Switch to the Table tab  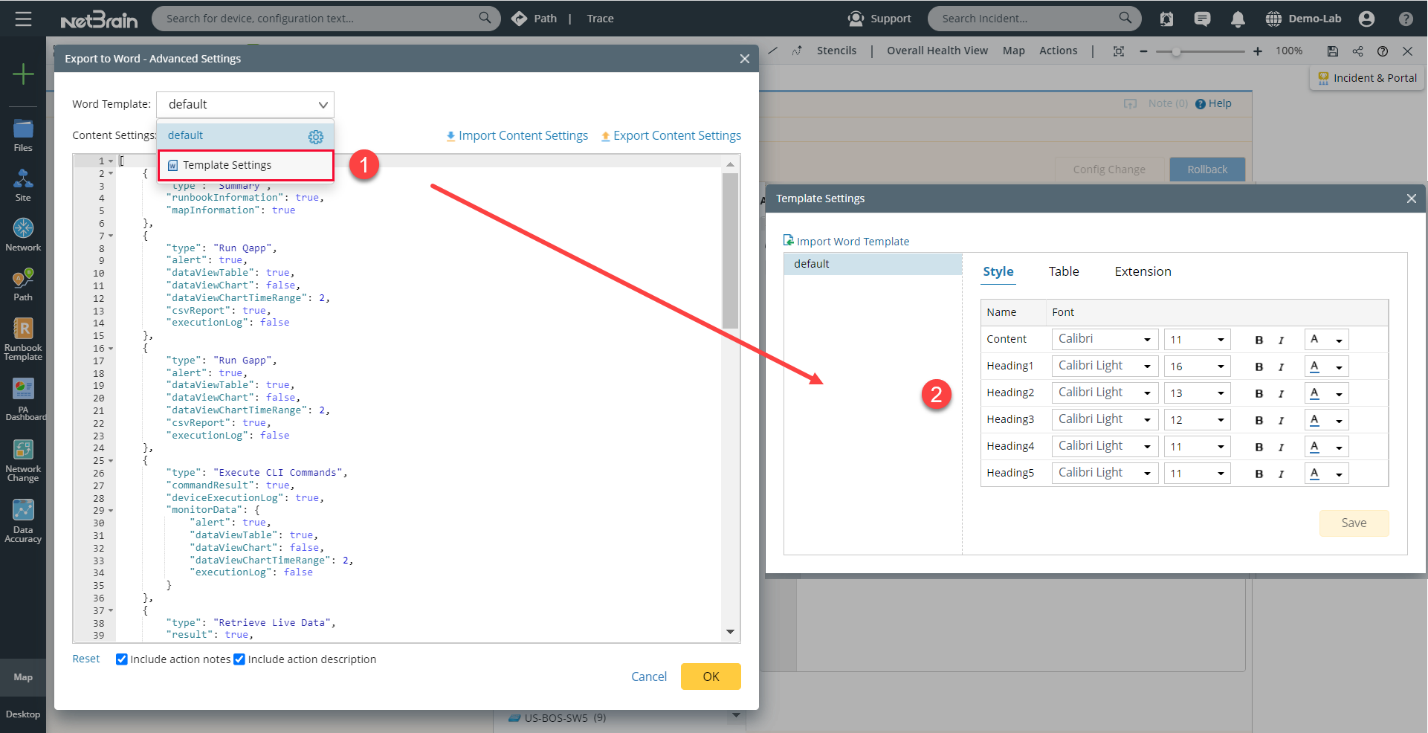1064,271
